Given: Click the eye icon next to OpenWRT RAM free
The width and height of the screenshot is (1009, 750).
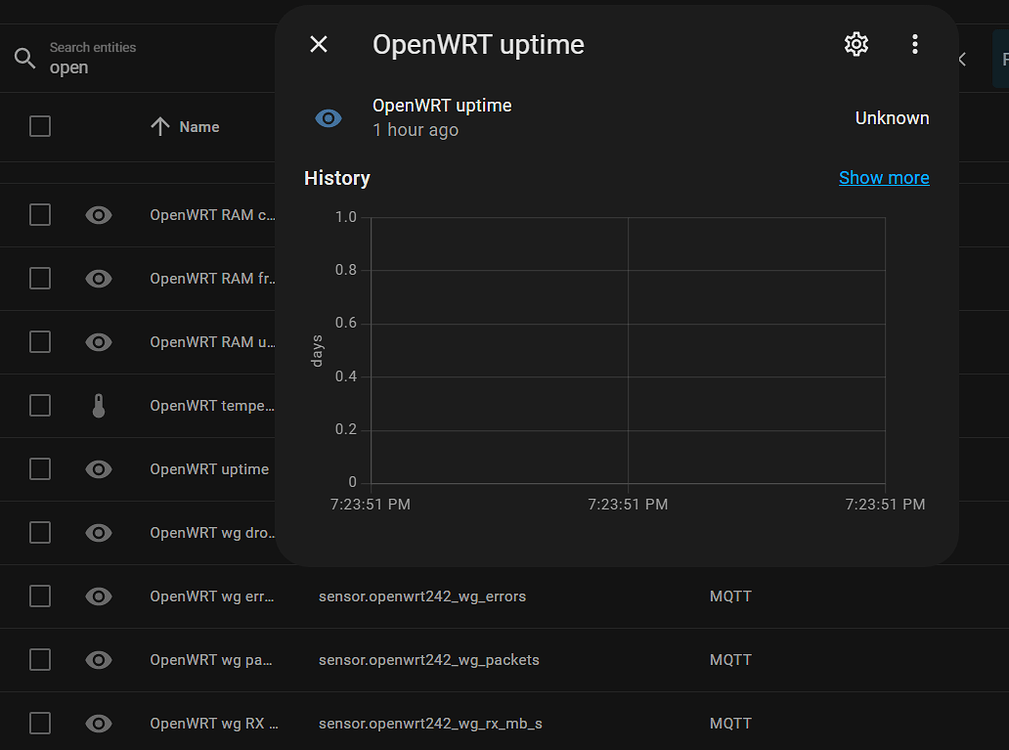Looking at the screenshot, I should coord(98,278).
